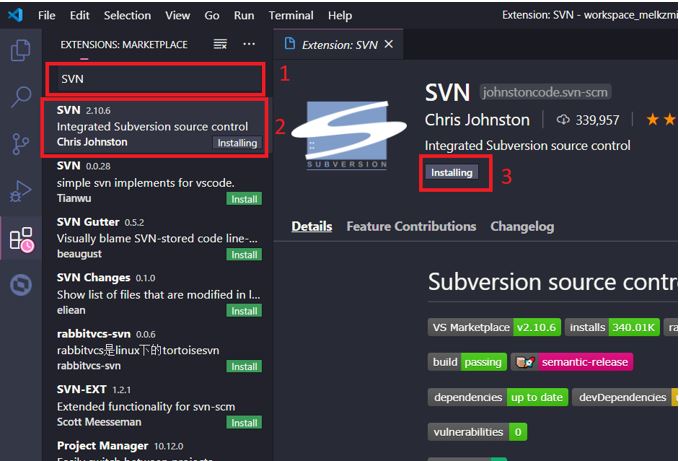Open the Views and More Actions ellipsis
This screenshot has height=461, width=679.
tap(249, 44)
